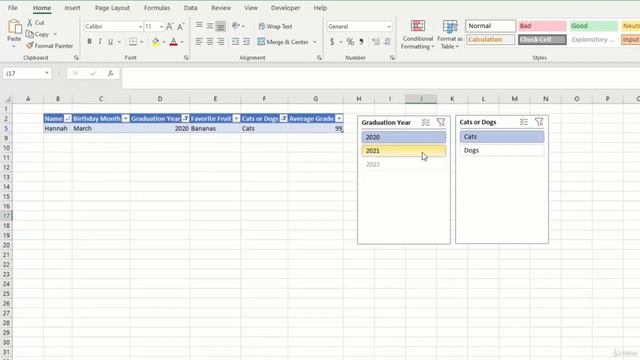The image size is (640, 360).
Task: Open Format as Table
Action: point(450,34)
